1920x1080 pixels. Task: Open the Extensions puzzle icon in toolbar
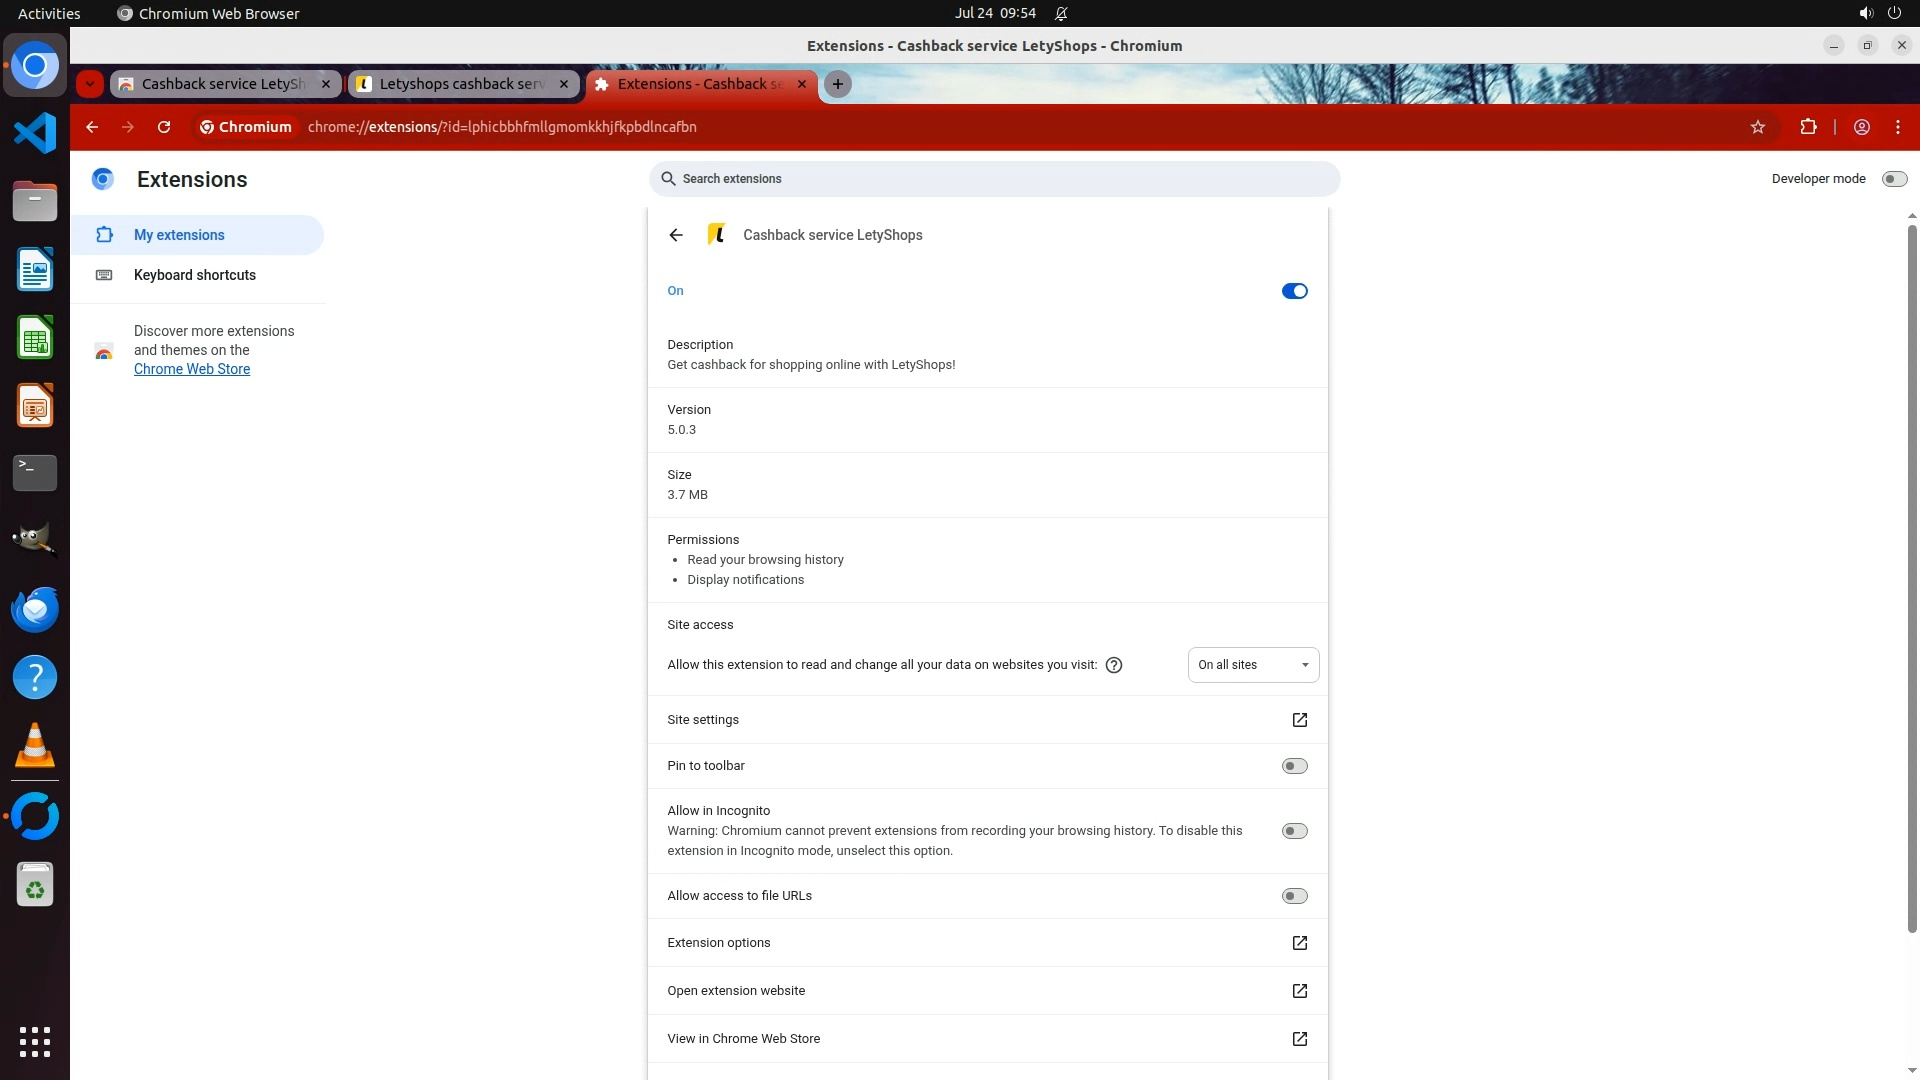[1808, 127]
